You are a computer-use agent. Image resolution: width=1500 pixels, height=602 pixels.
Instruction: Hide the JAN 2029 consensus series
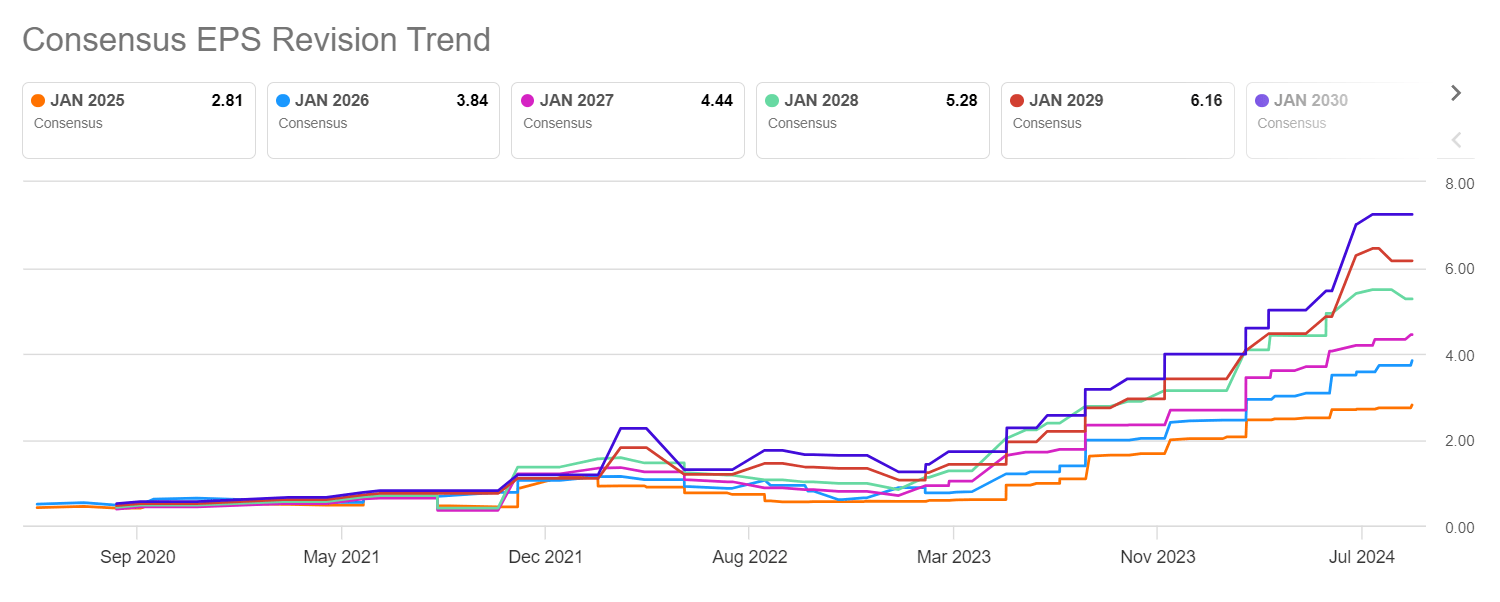(x=1117, y=120)
